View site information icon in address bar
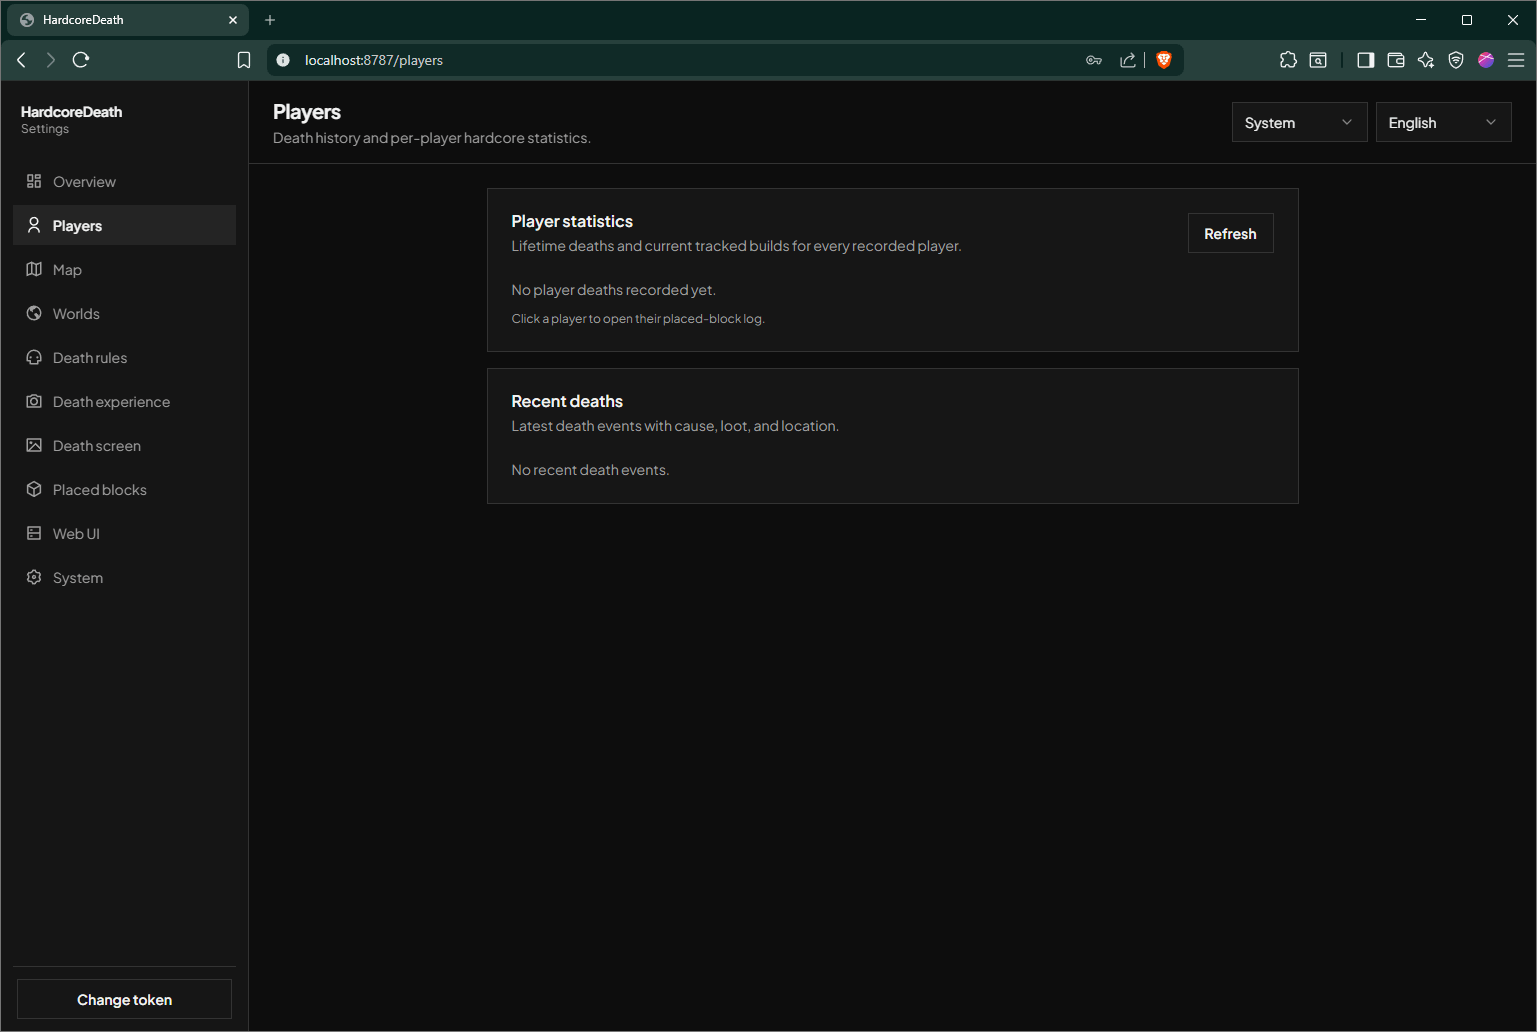 click(x=283, y=60)
